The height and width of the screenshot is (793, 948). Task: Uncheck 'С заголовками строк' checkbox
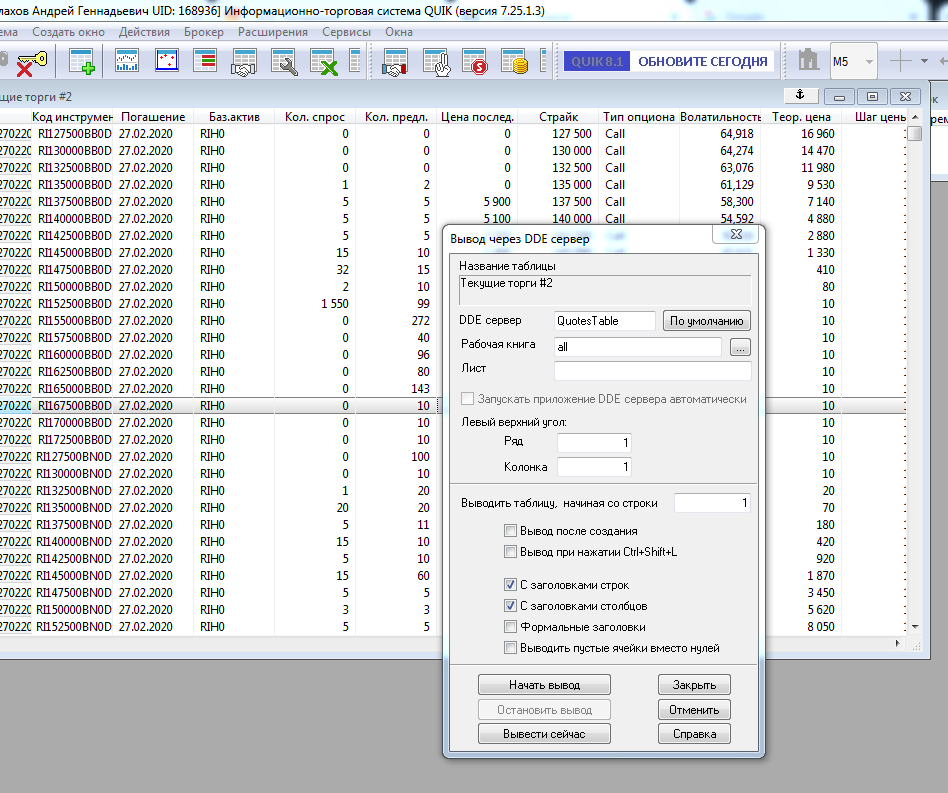[511, 585]
